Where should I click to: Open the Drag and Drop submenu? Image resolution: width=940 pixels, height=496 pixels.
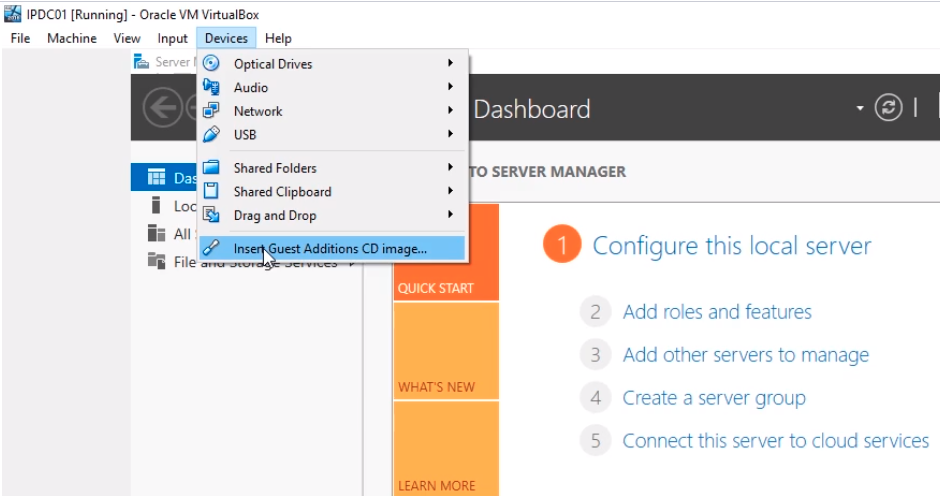pos(332,215)
